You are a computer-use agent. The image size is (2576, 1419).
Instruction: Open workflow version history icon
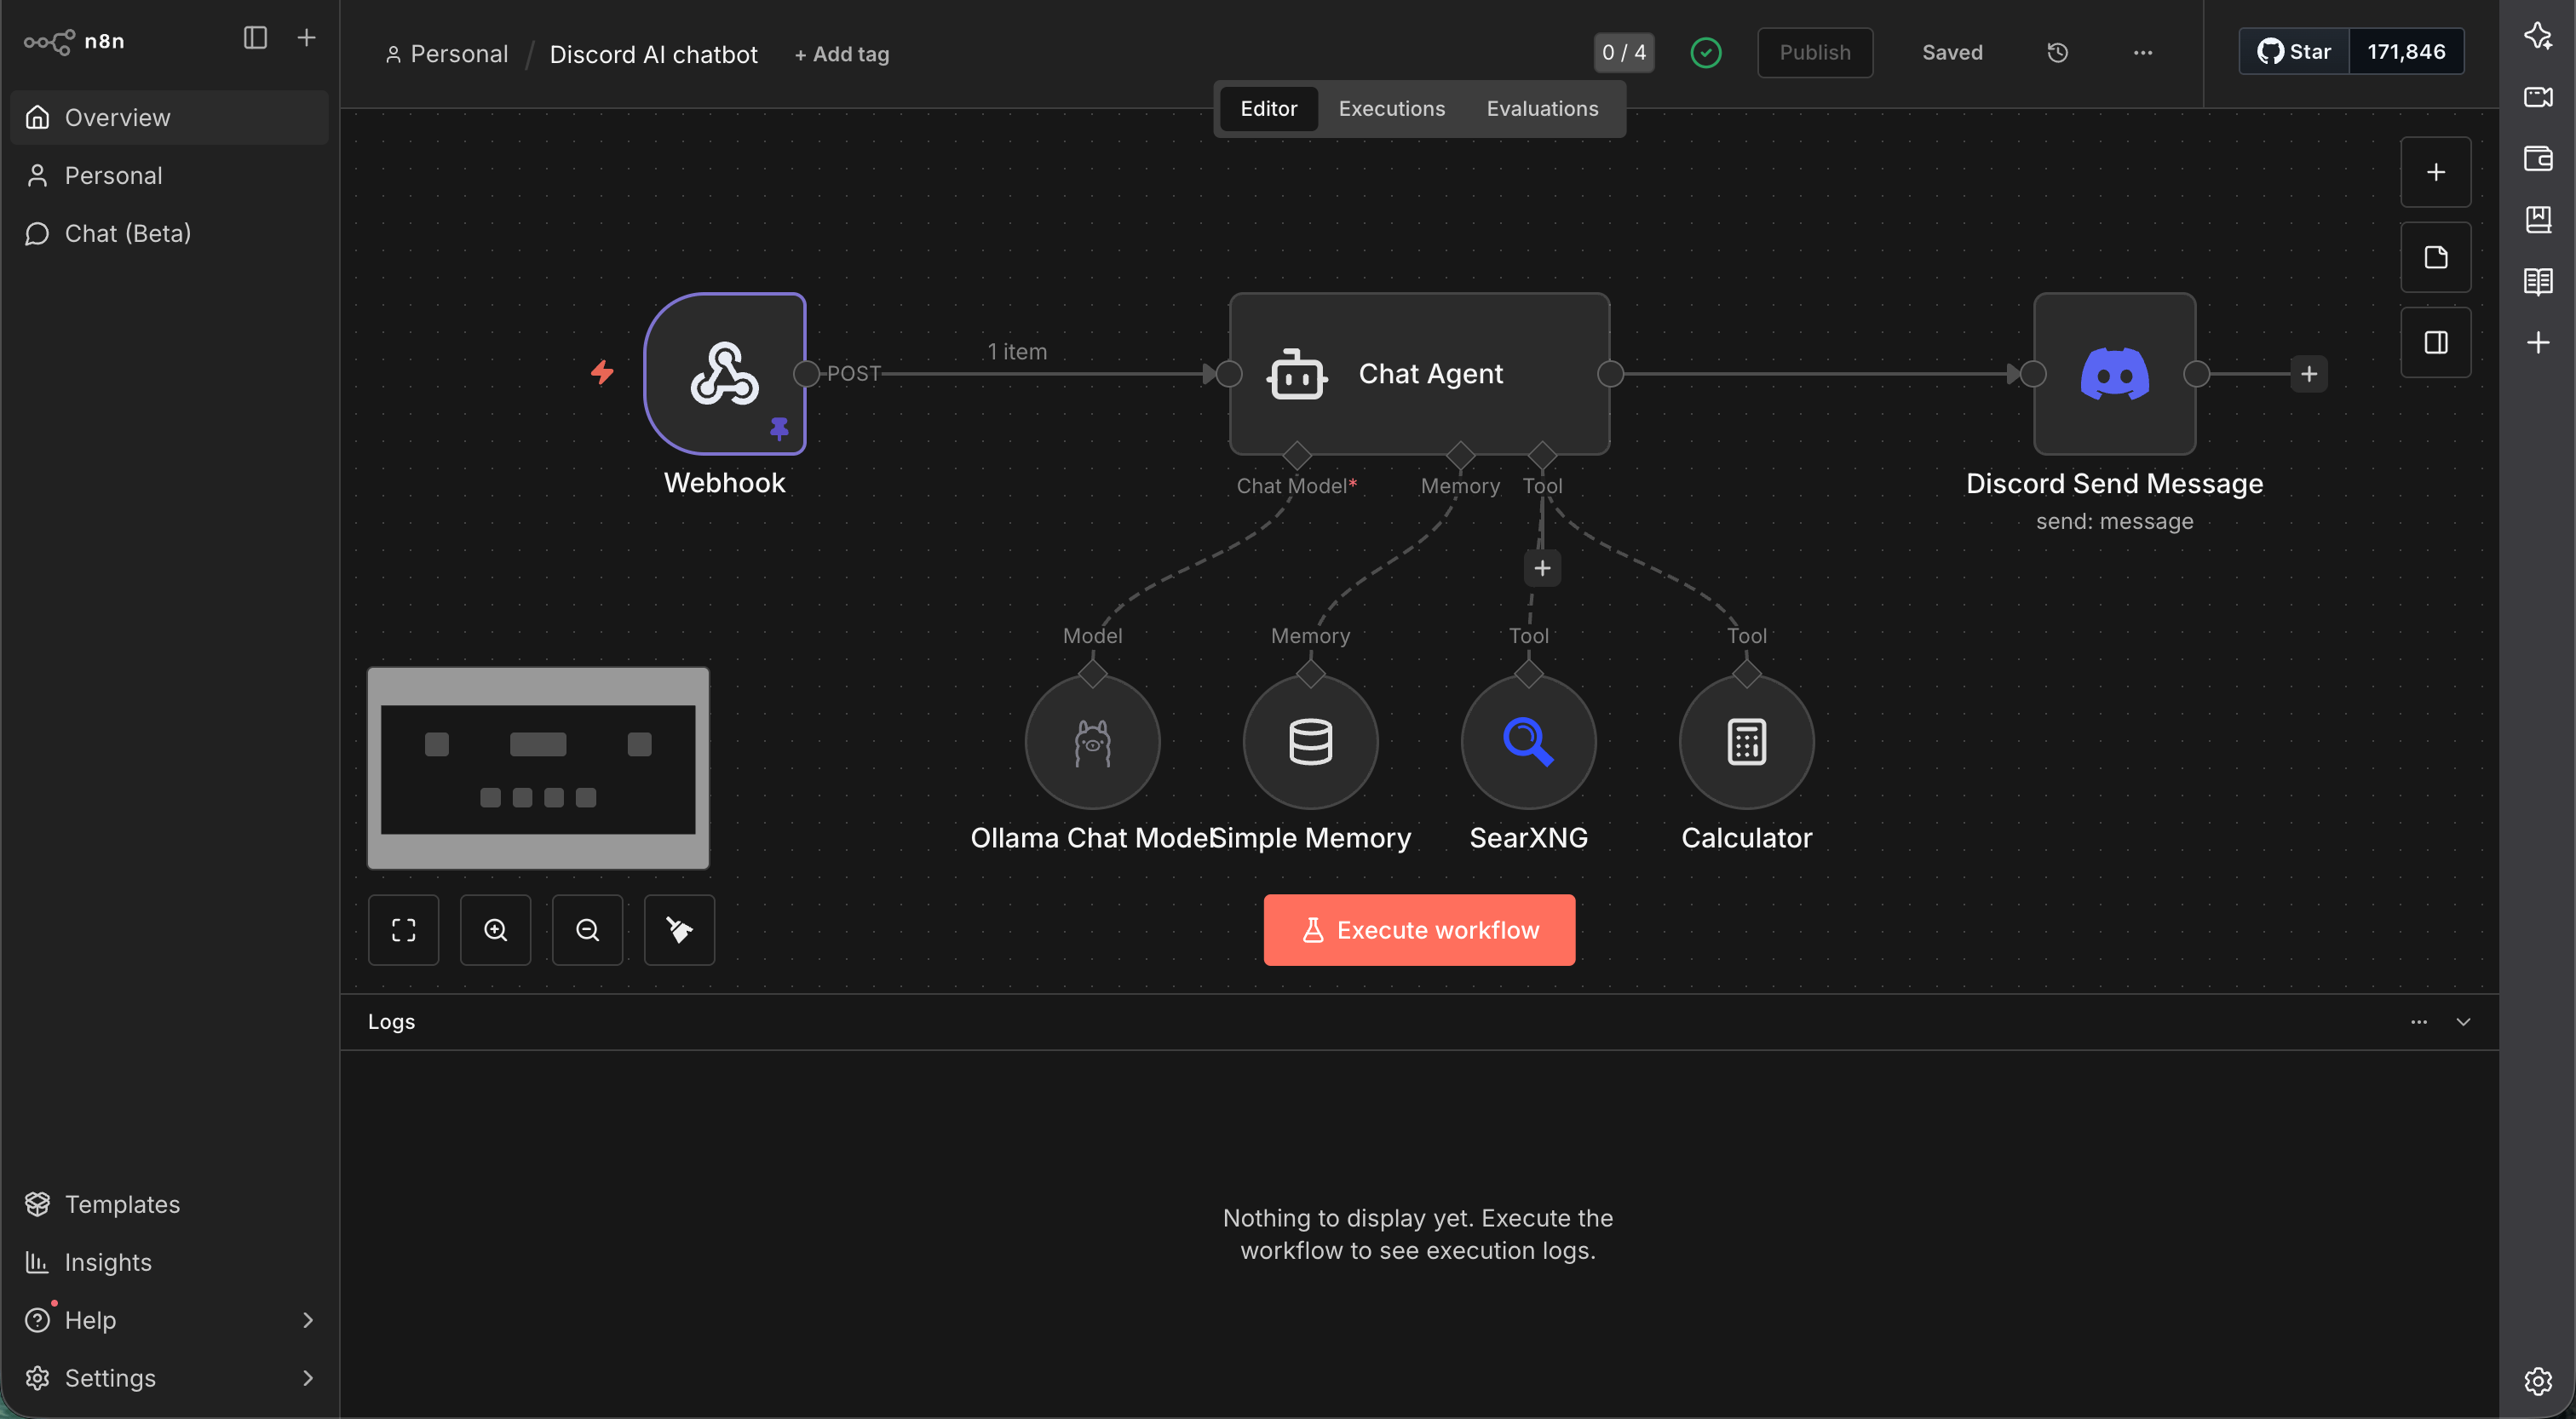point(2057,52)
